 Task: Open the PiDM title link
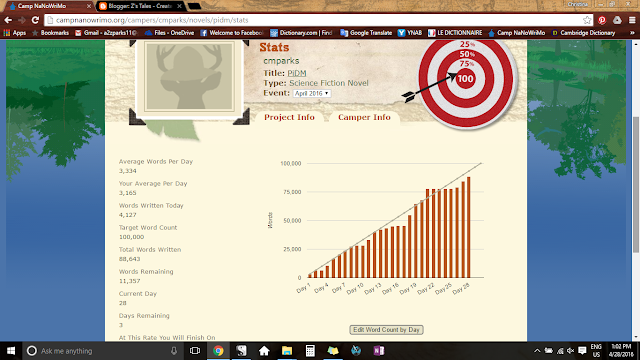coord(297,73)
